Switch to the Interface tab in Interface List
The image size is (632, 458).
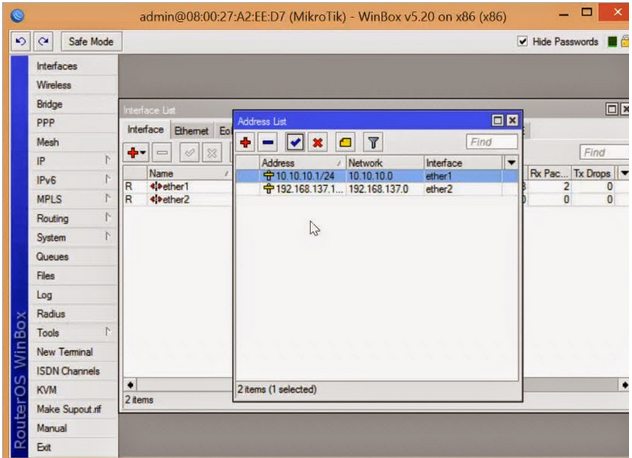pos(146,129)
